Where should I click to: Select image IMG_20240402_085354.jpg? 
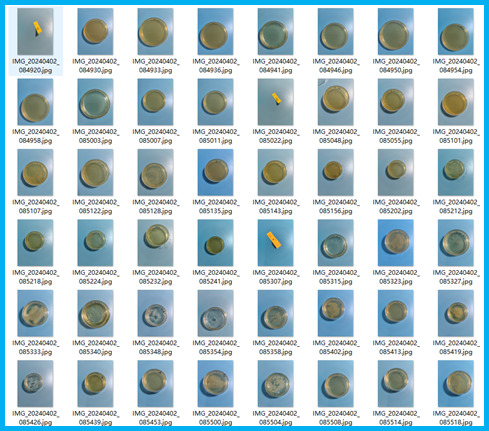tap(215, 313)
